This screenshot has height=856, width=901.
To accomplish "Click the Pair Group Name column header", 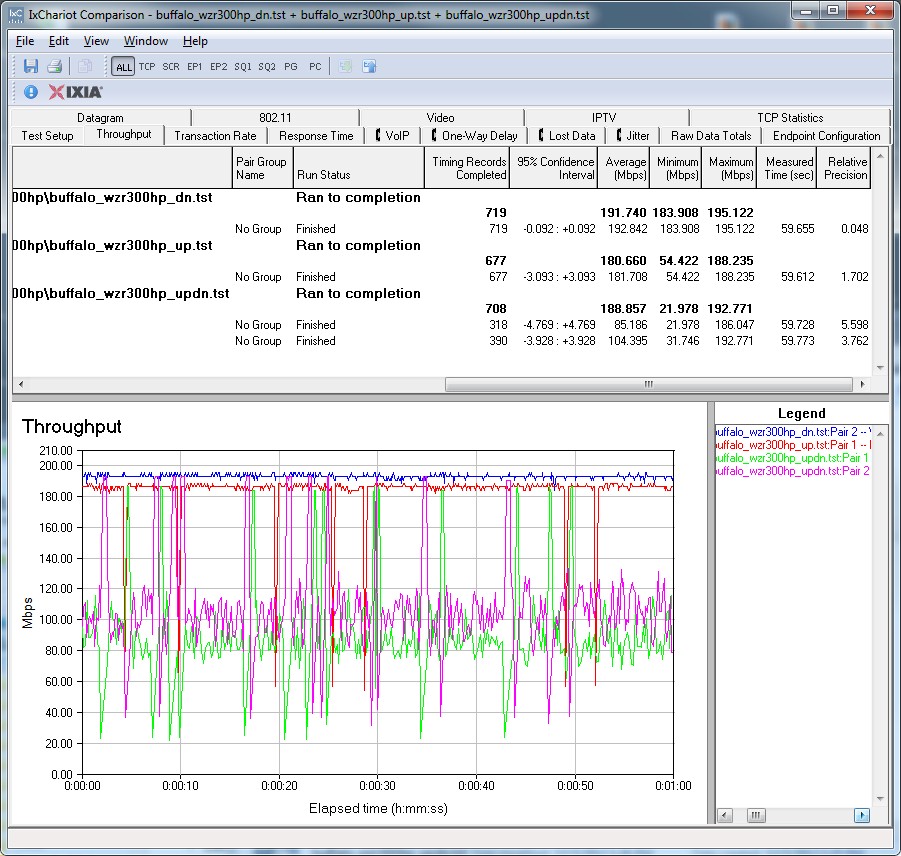I will tap(263, 168).
